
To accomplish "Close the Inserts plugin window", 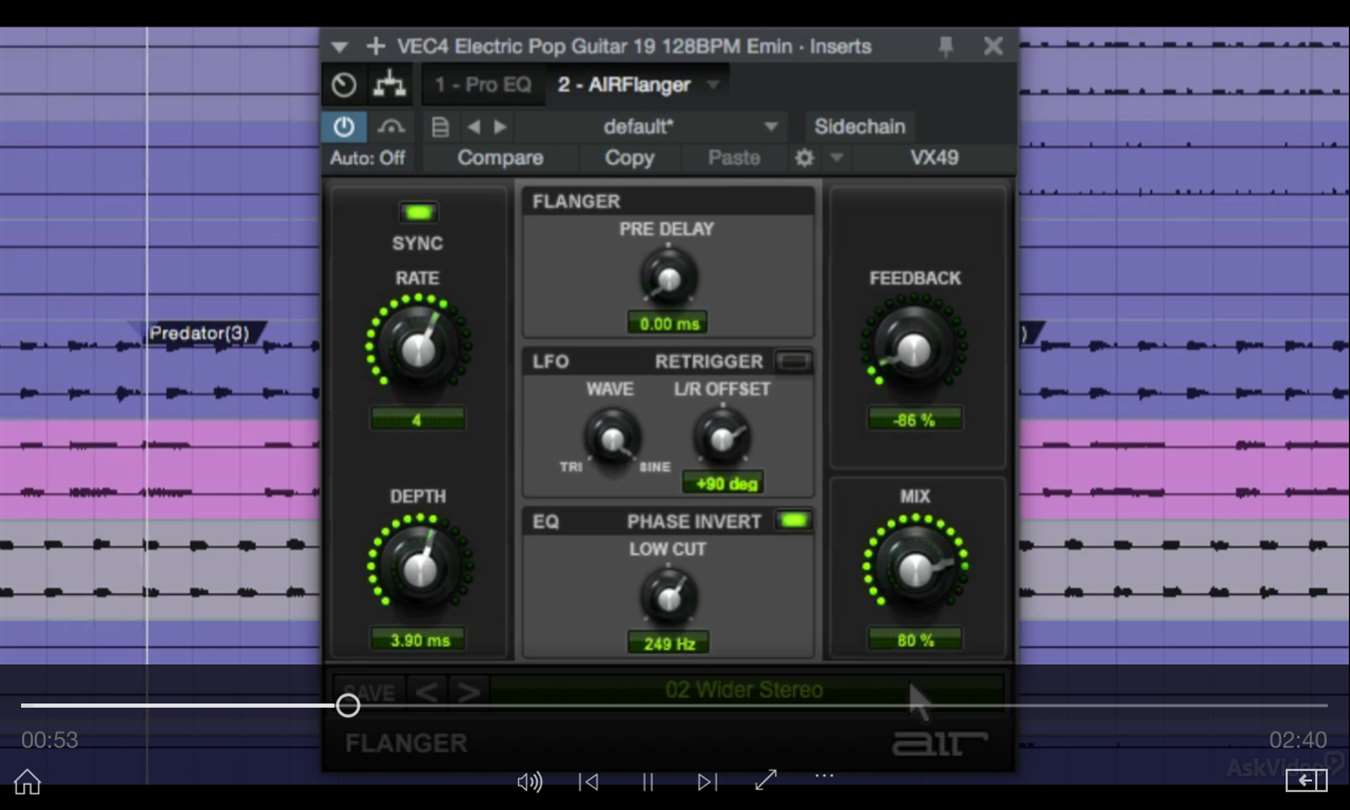I will coord(993,46).
